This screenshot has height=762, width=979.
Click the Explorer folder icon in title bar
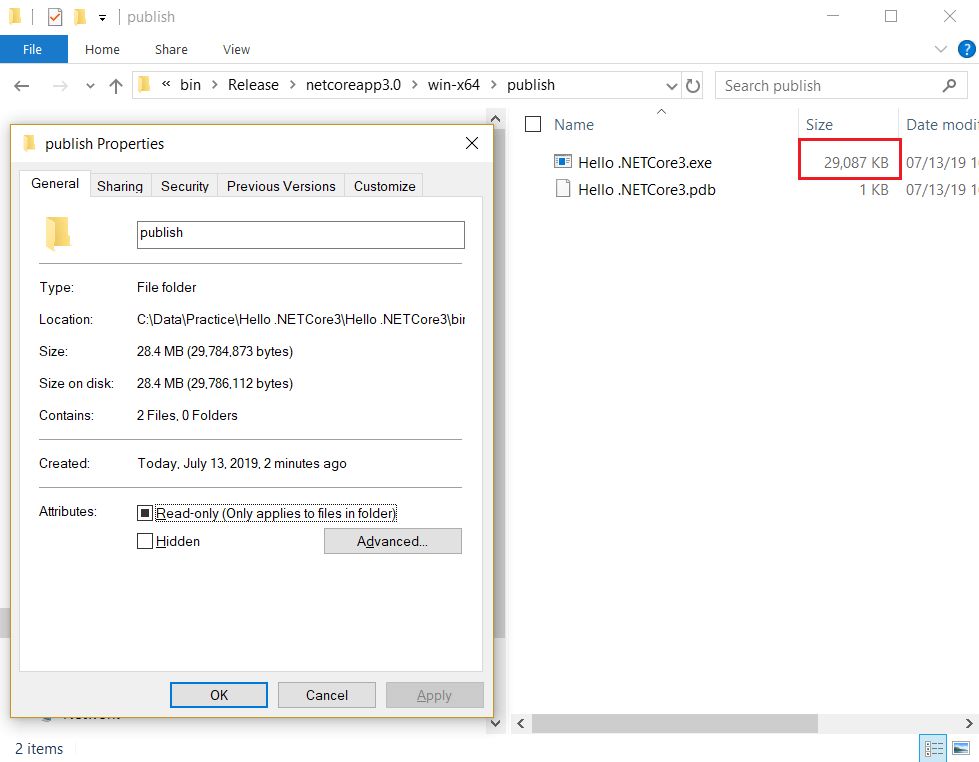[x=15, y=16]
